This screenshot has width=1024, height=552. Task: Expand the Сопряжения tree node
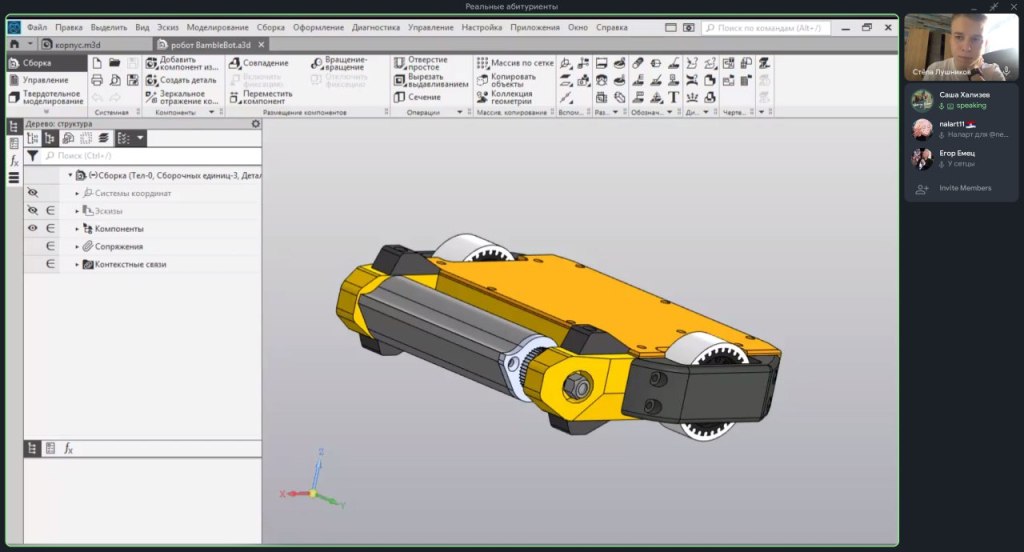click(77, 247)
